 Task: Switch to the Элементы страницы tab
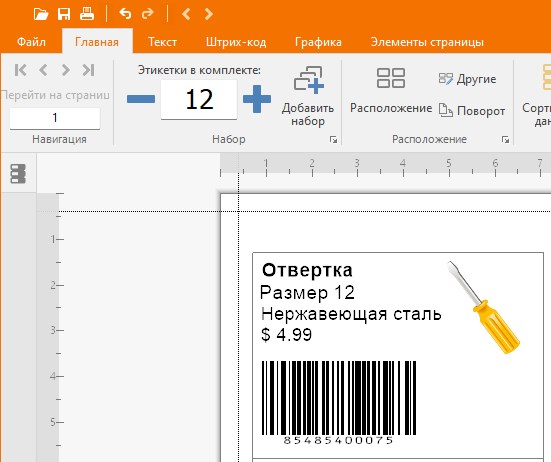(427, 42)
